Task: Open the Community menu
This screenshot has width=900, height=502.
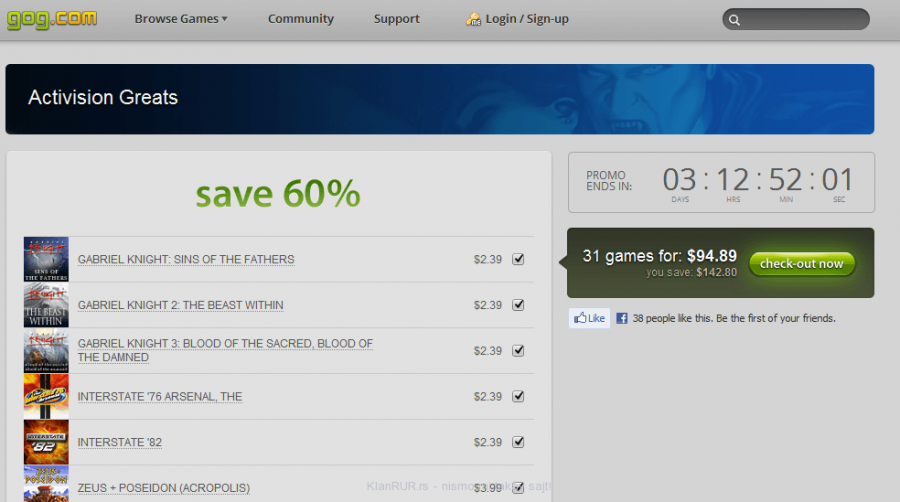Action: [x=300, y=19]
